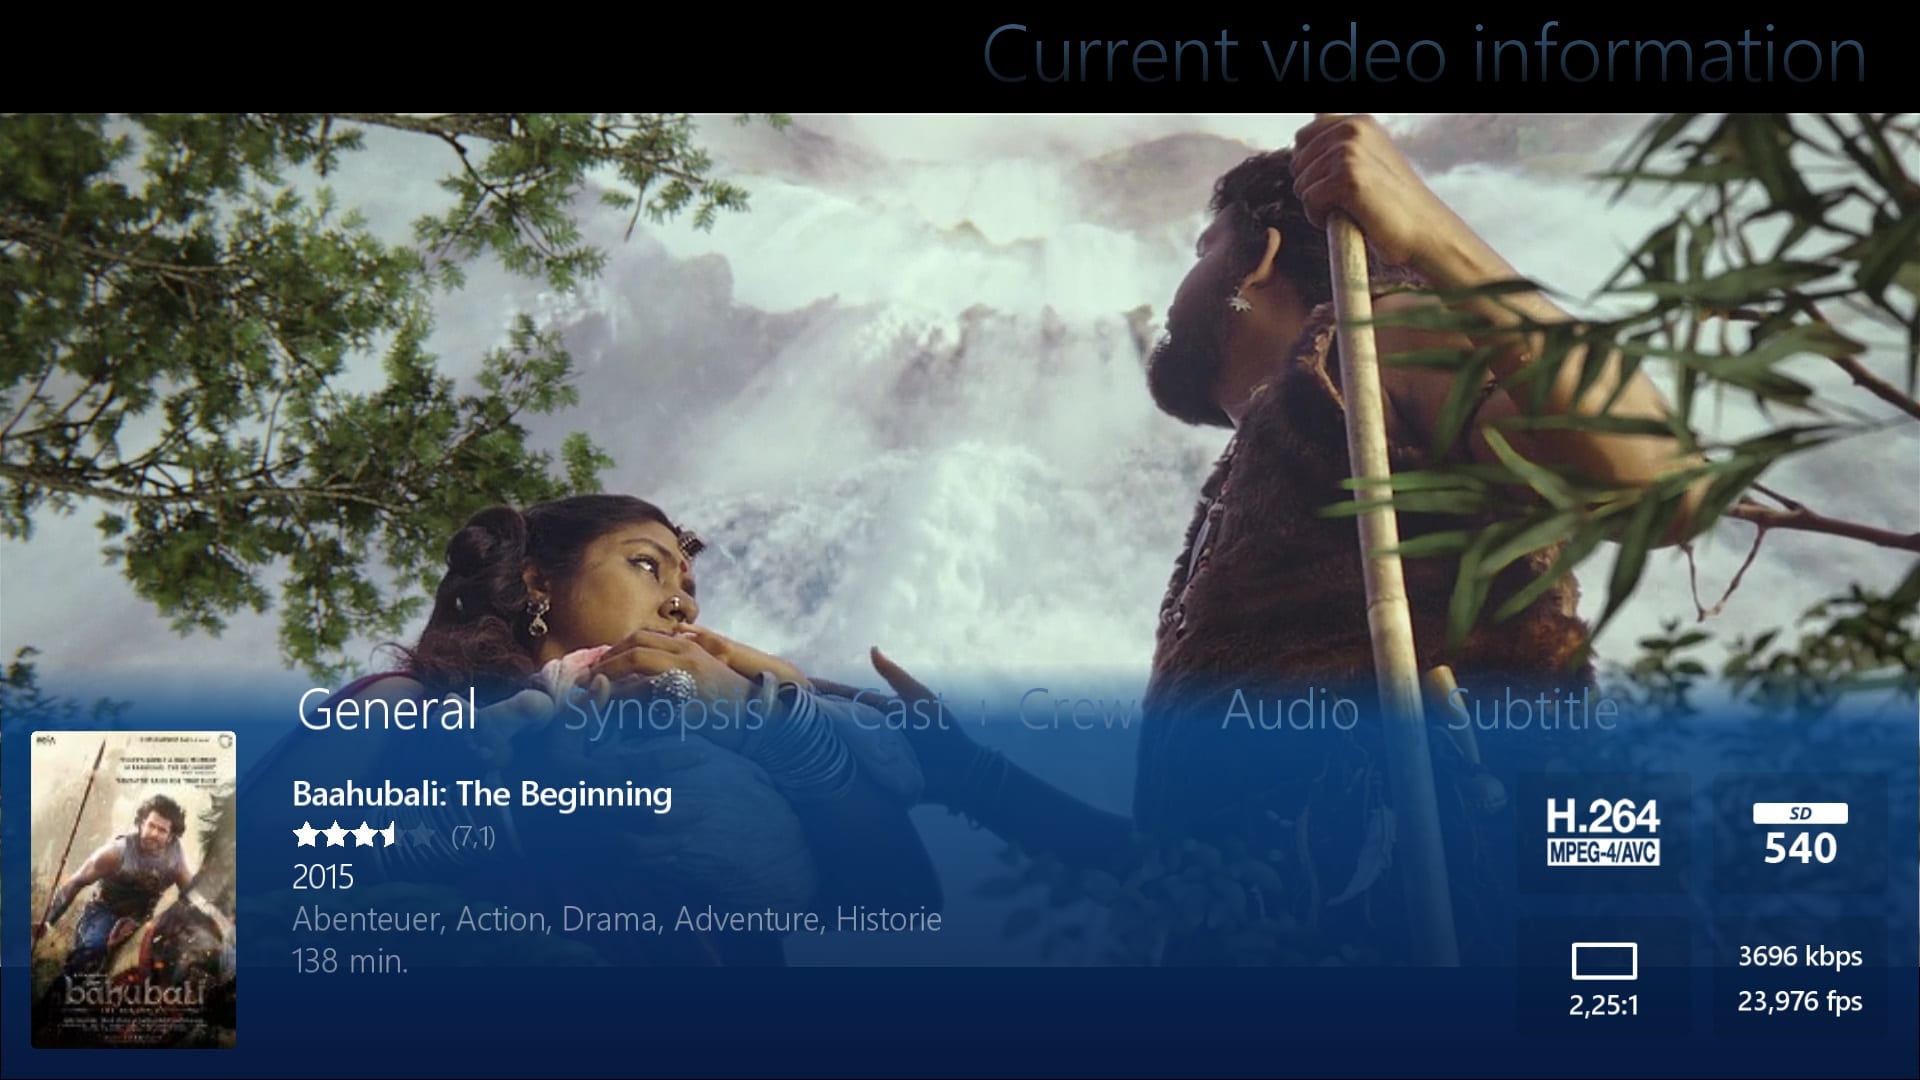Screen dimensions: 1920x1080
Task: Open the Audio tab
Action: pos(1290,711)
